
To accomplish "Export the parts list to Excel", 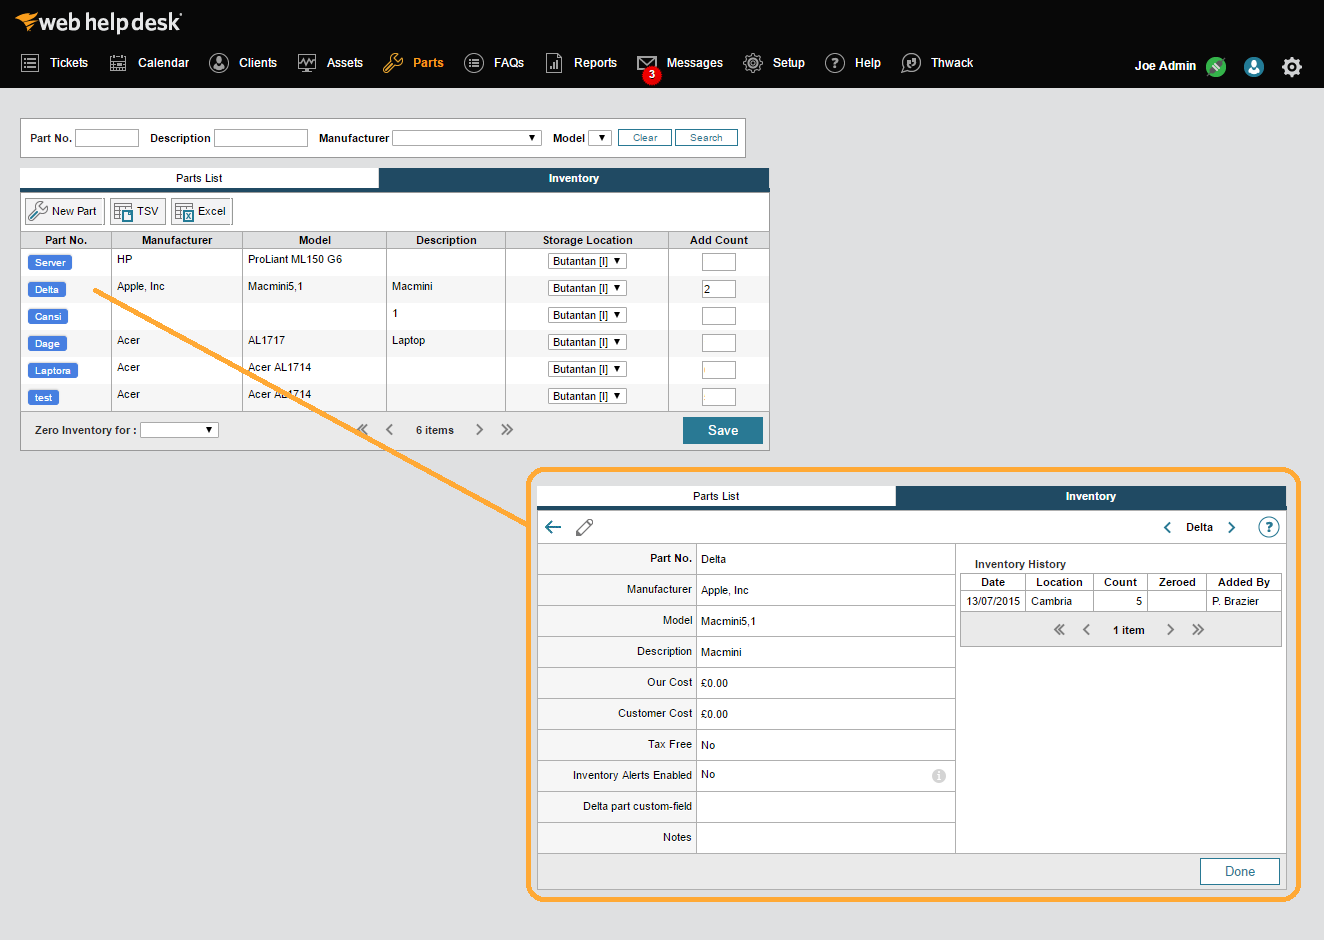I will (x=202, y=211).
